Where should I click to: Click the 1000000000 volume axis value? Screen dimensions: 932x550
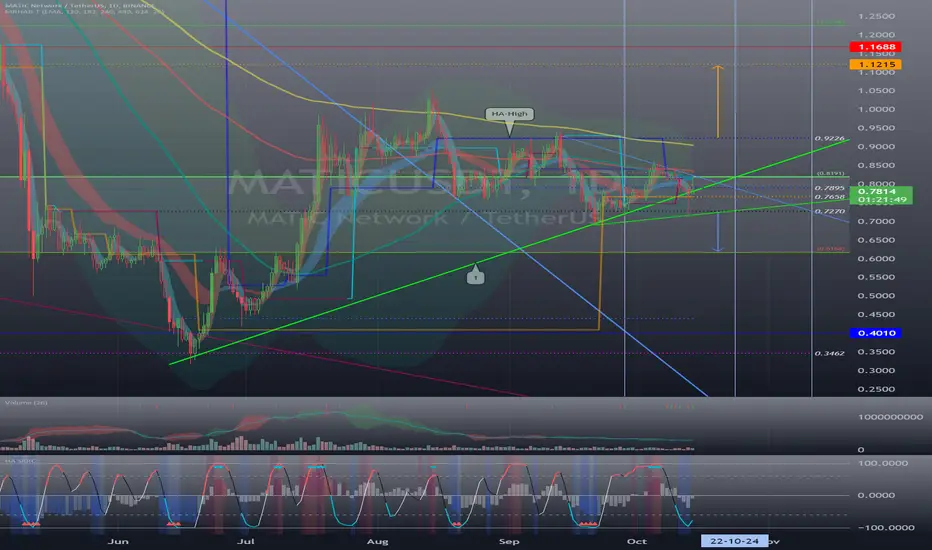(x=890, y=417)
